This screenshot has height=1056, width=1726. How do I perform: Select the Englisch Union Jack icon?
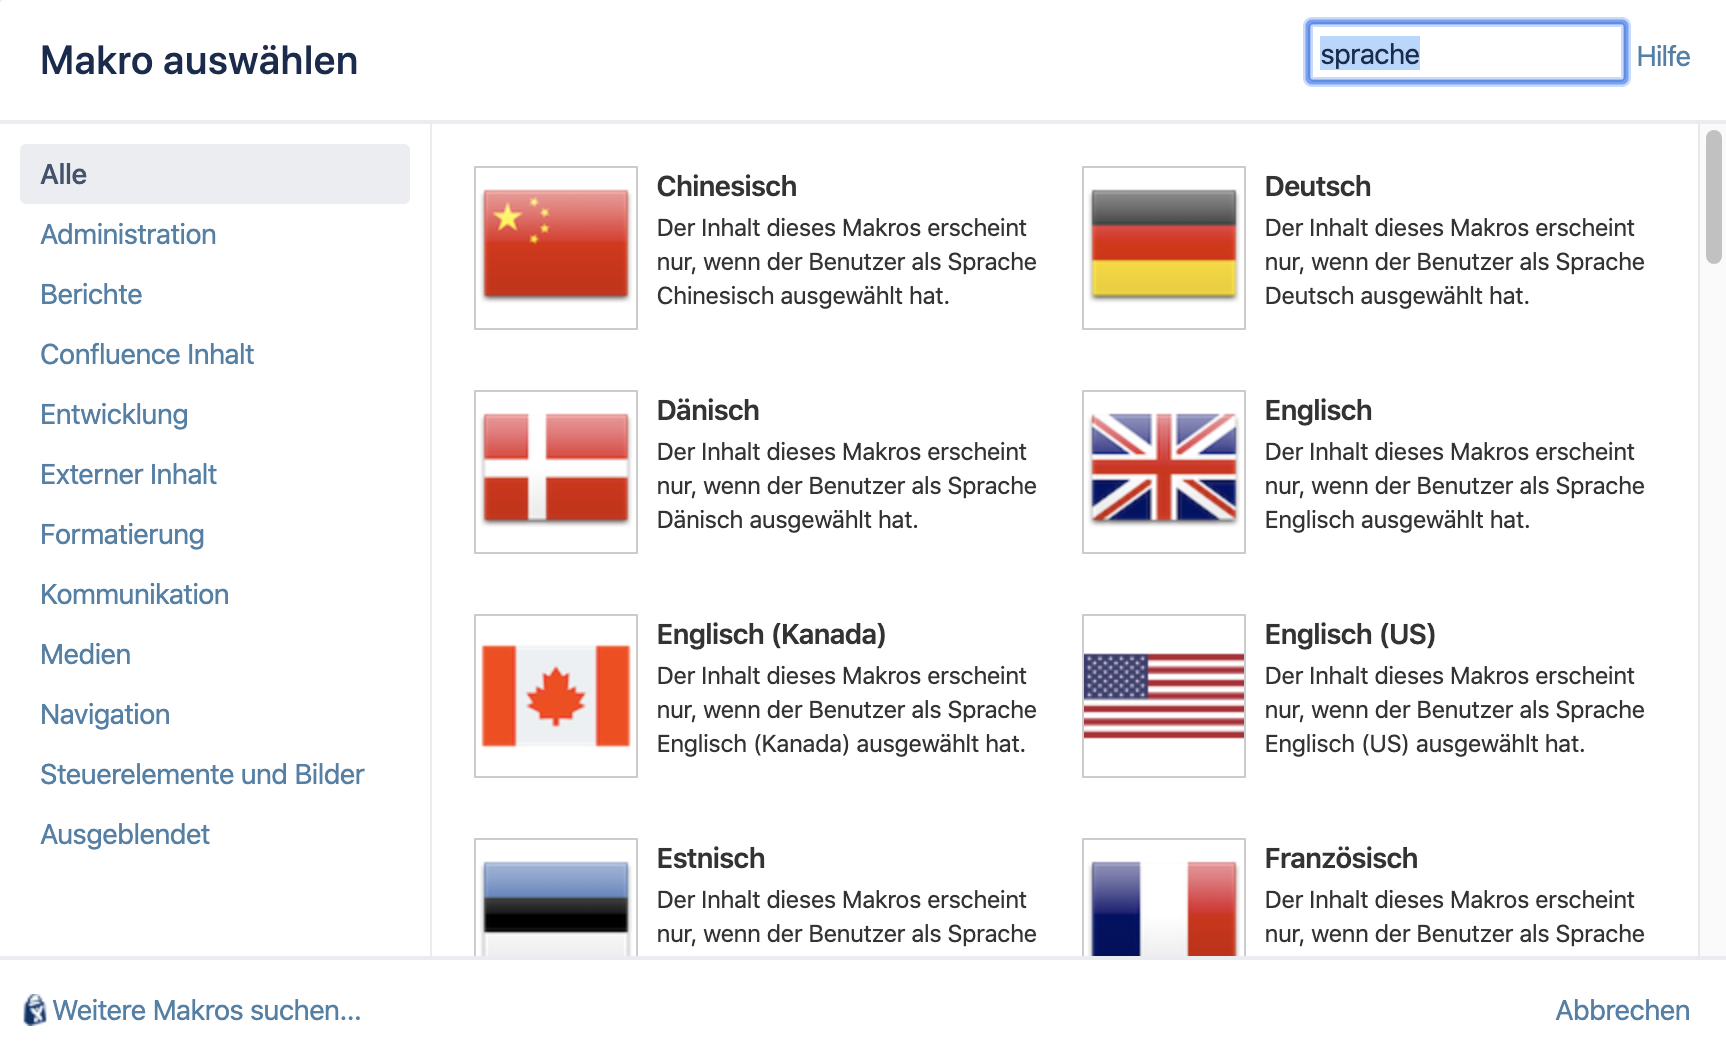(x=1164, y=471)
